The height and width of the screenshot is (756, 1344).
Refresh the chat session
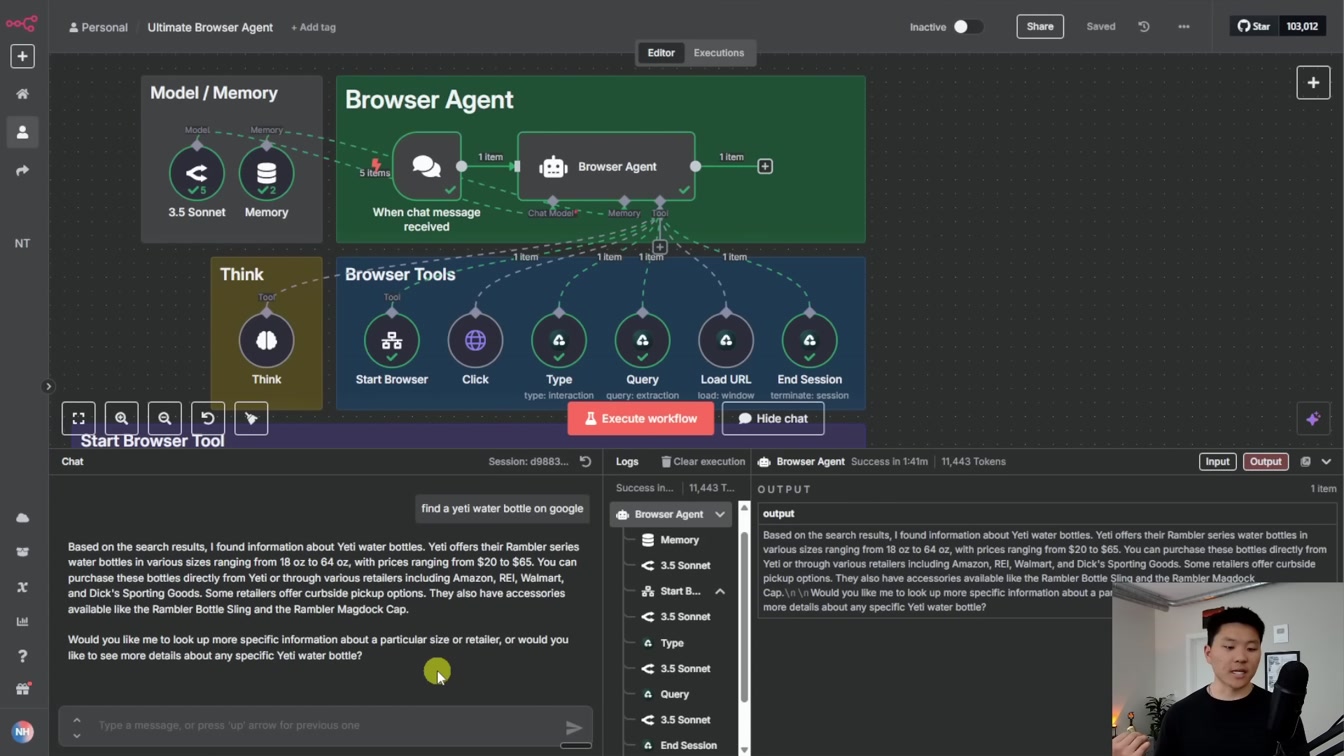pos(586,462)
